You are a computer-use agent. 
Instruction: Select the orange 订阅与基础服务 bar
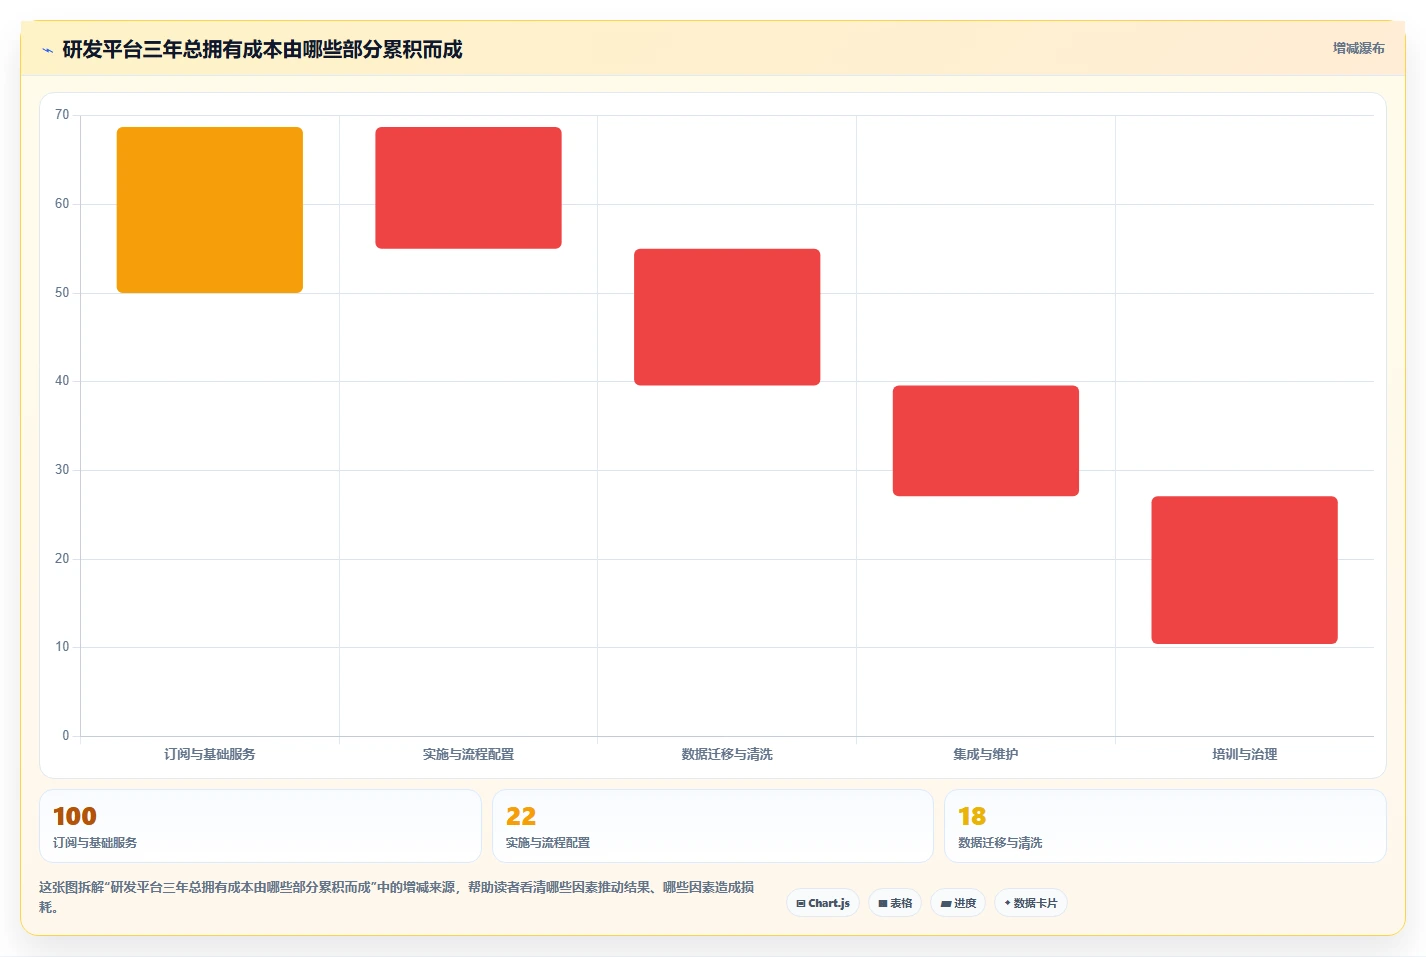coord(210,210)
